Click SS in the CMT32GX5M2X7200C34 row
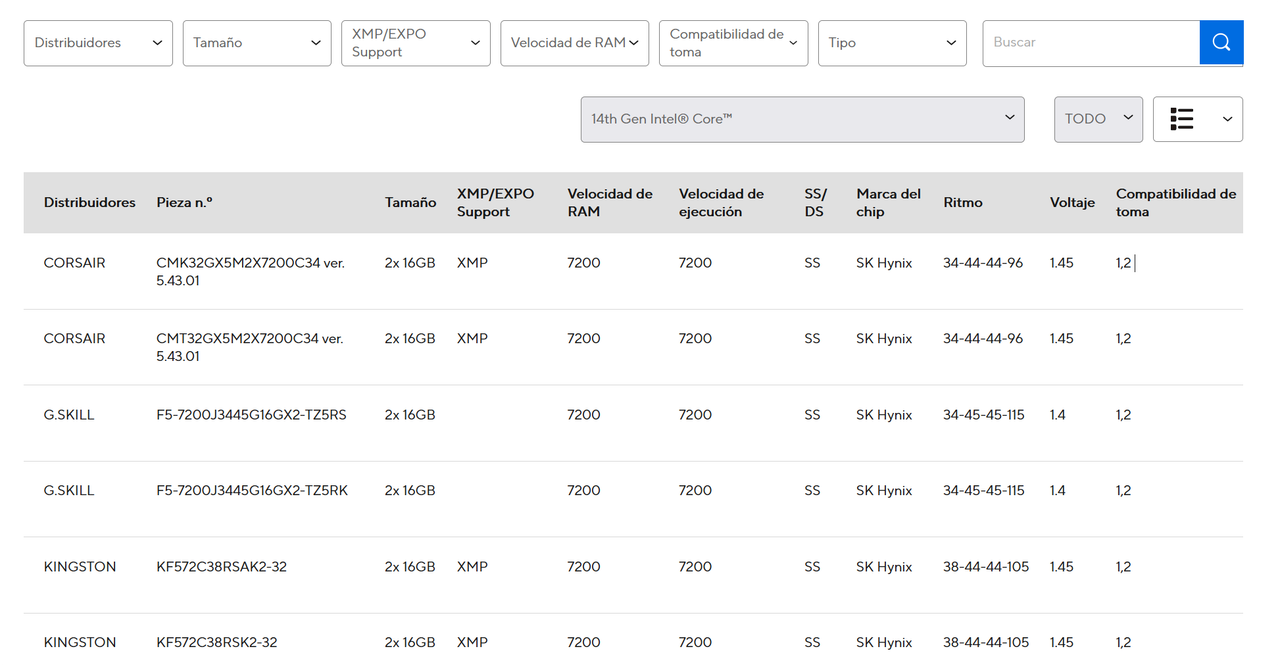 812,339
